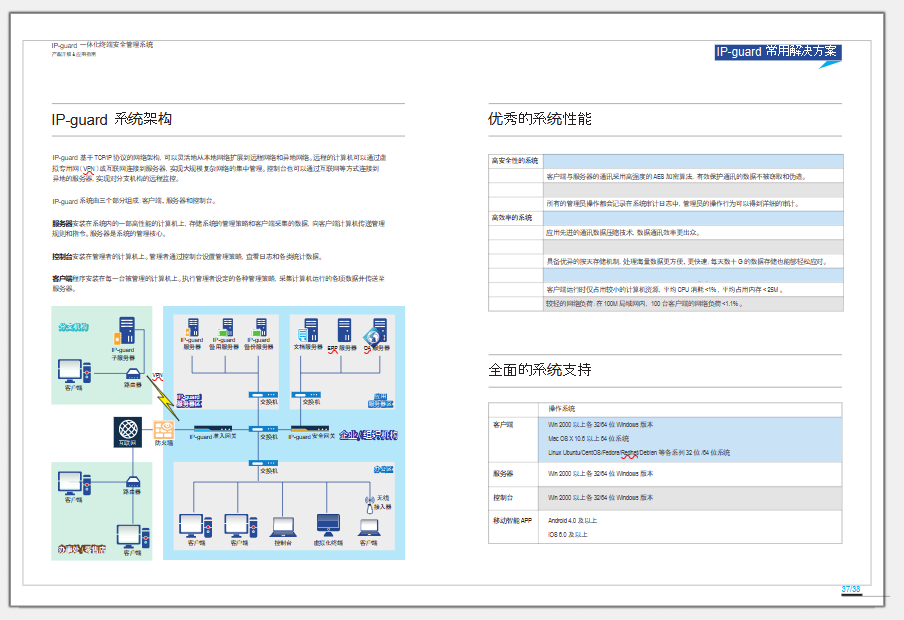This screenshot has height=620, width=904.
Task: Click the 无线接入器 antenna icon
Action: [x=370, y=505]
